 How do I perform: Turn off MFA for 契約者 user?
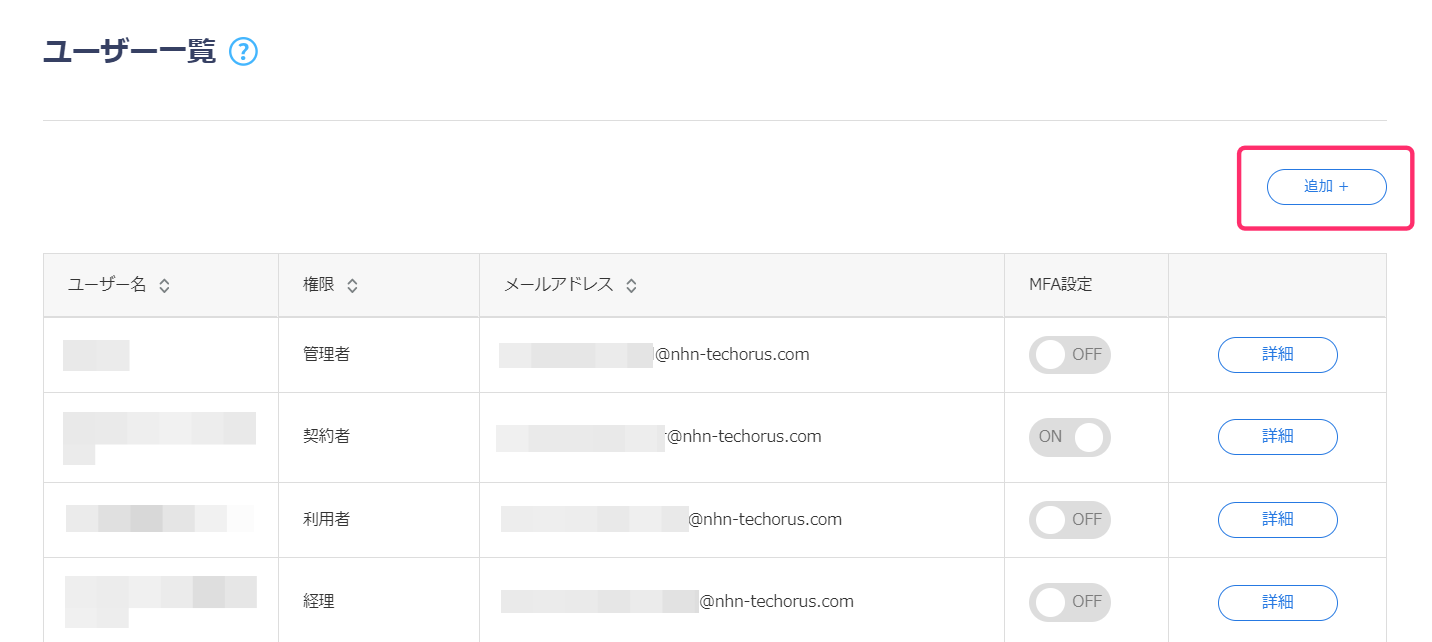click(1069, 437)
